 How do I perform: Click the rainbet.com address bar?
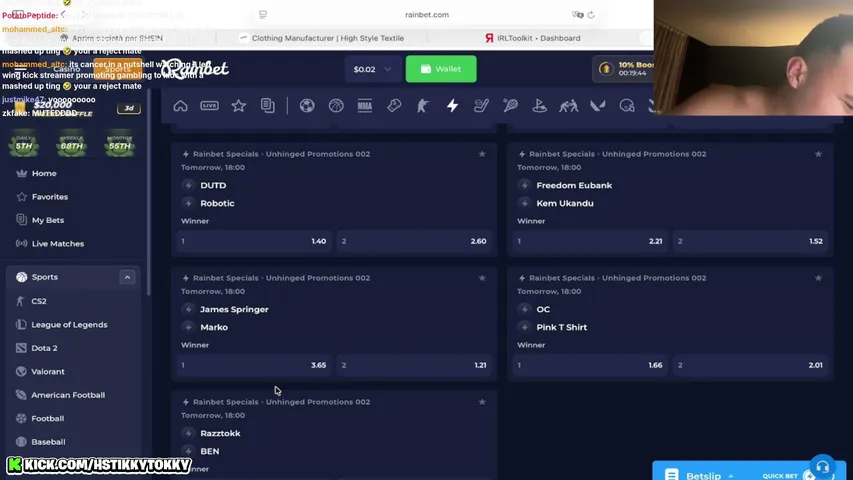click(426, 15)
